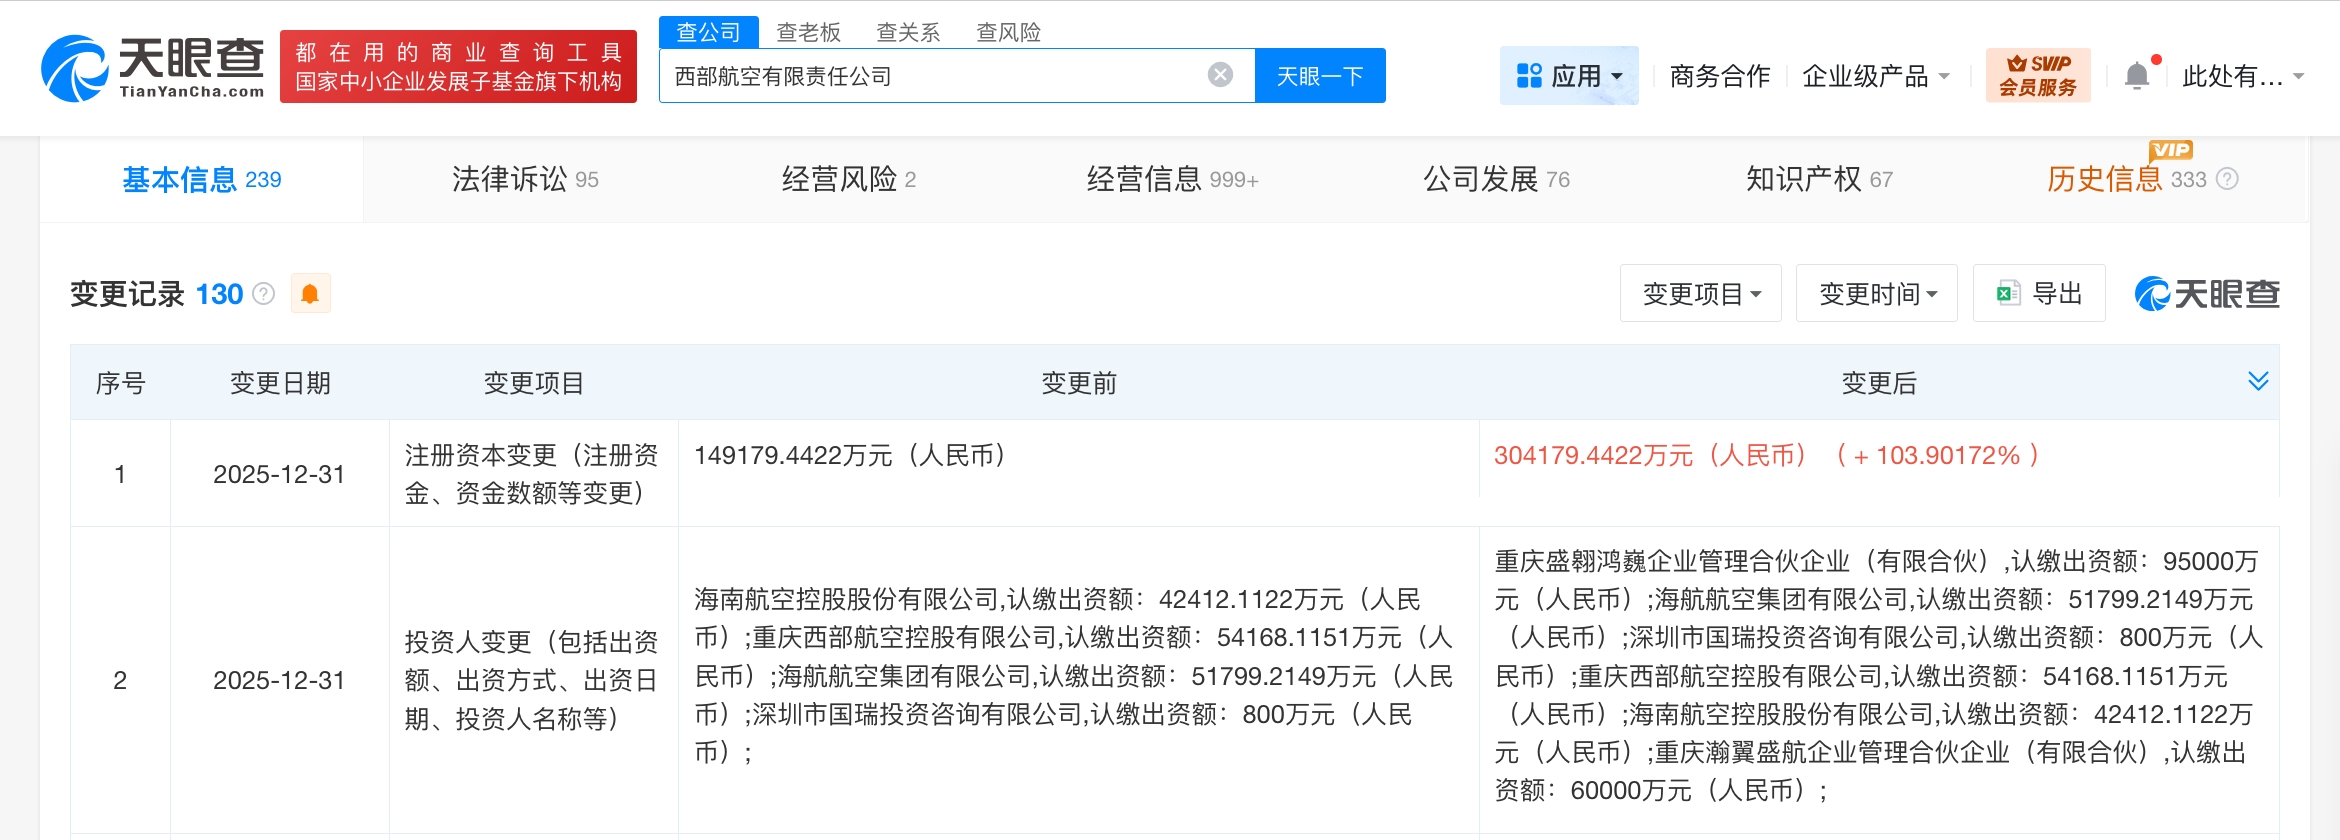This screenshot has width=2340, height=840.
Task: Click the TianYanCha logo
Action: [x=153, y=68]
